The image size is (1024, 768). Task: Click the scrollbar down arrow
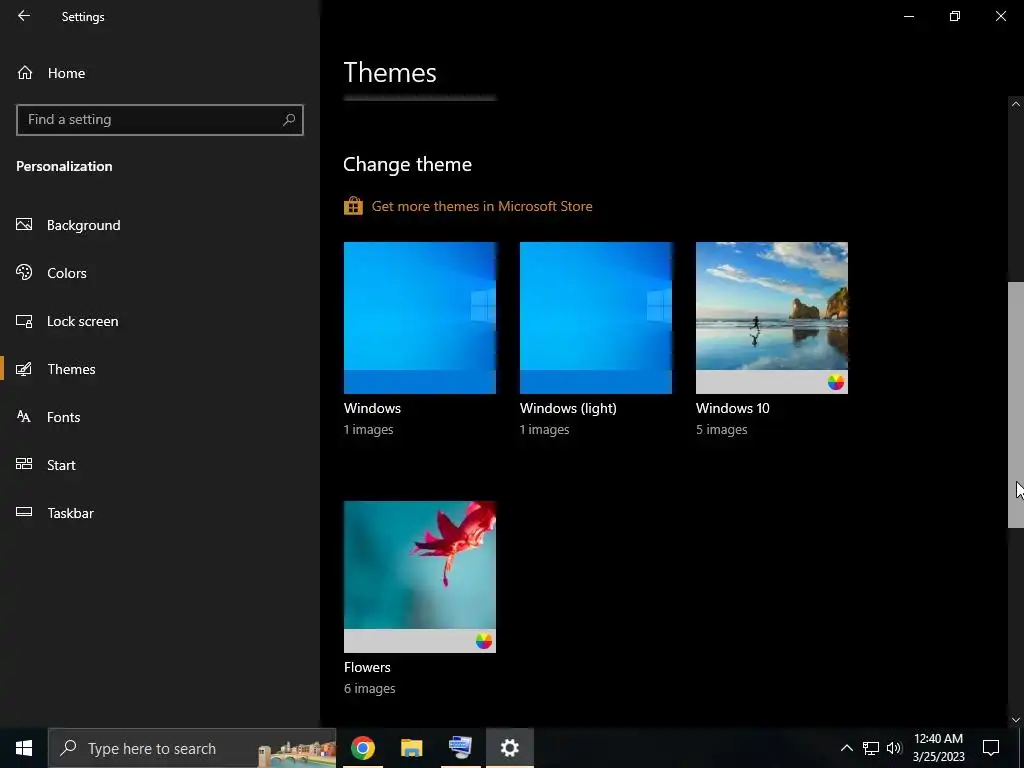pyautogui.click(x=1016, y=720)
